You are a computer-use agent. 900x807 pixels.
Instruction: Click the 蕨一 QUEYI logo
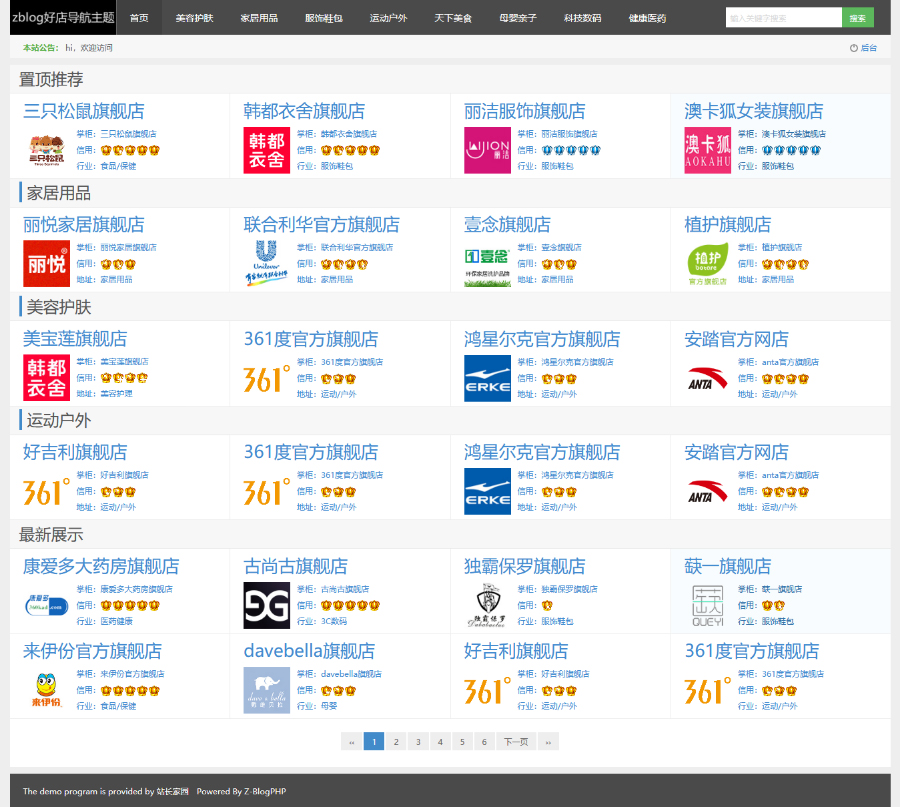708,606
